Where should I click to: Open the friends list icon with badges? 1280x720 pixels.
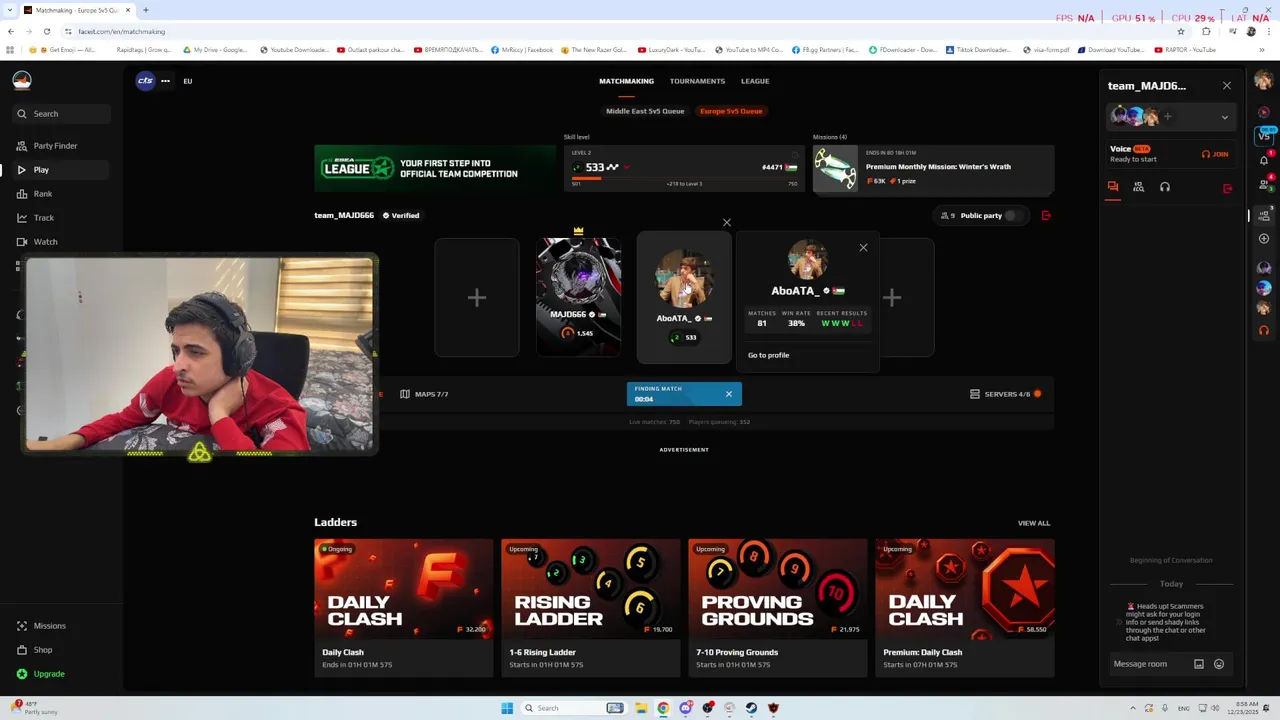1264,183
